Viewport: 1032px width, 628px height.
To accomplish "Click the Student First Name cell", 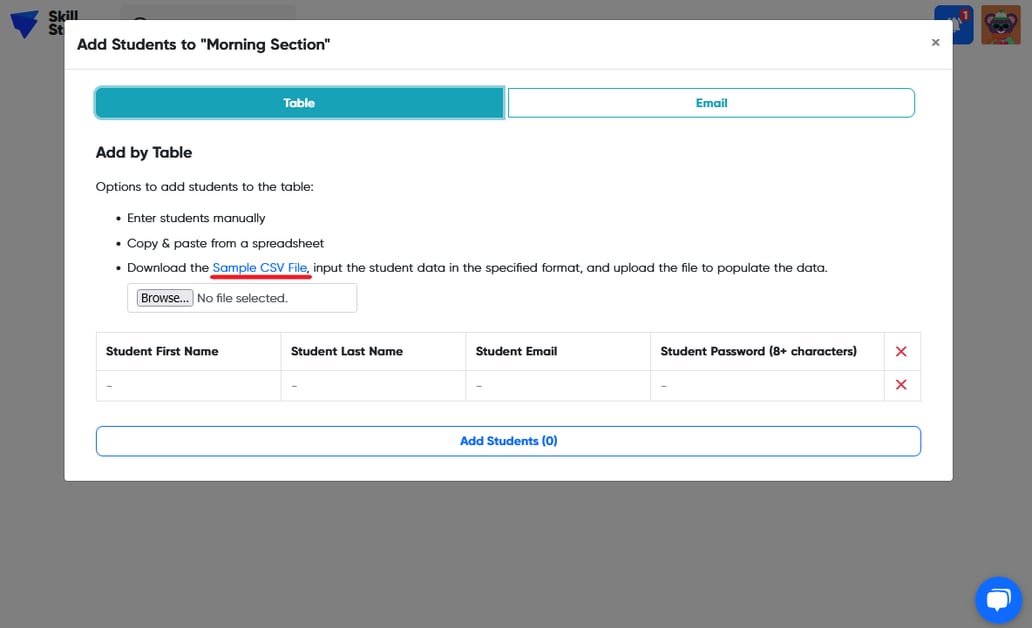I will (186, 385).
